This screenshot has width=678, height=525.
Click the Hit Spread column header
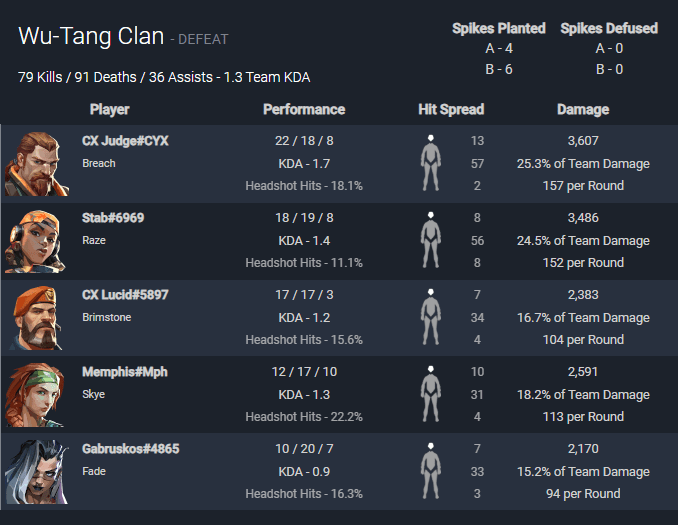click(x=451, y=109)
